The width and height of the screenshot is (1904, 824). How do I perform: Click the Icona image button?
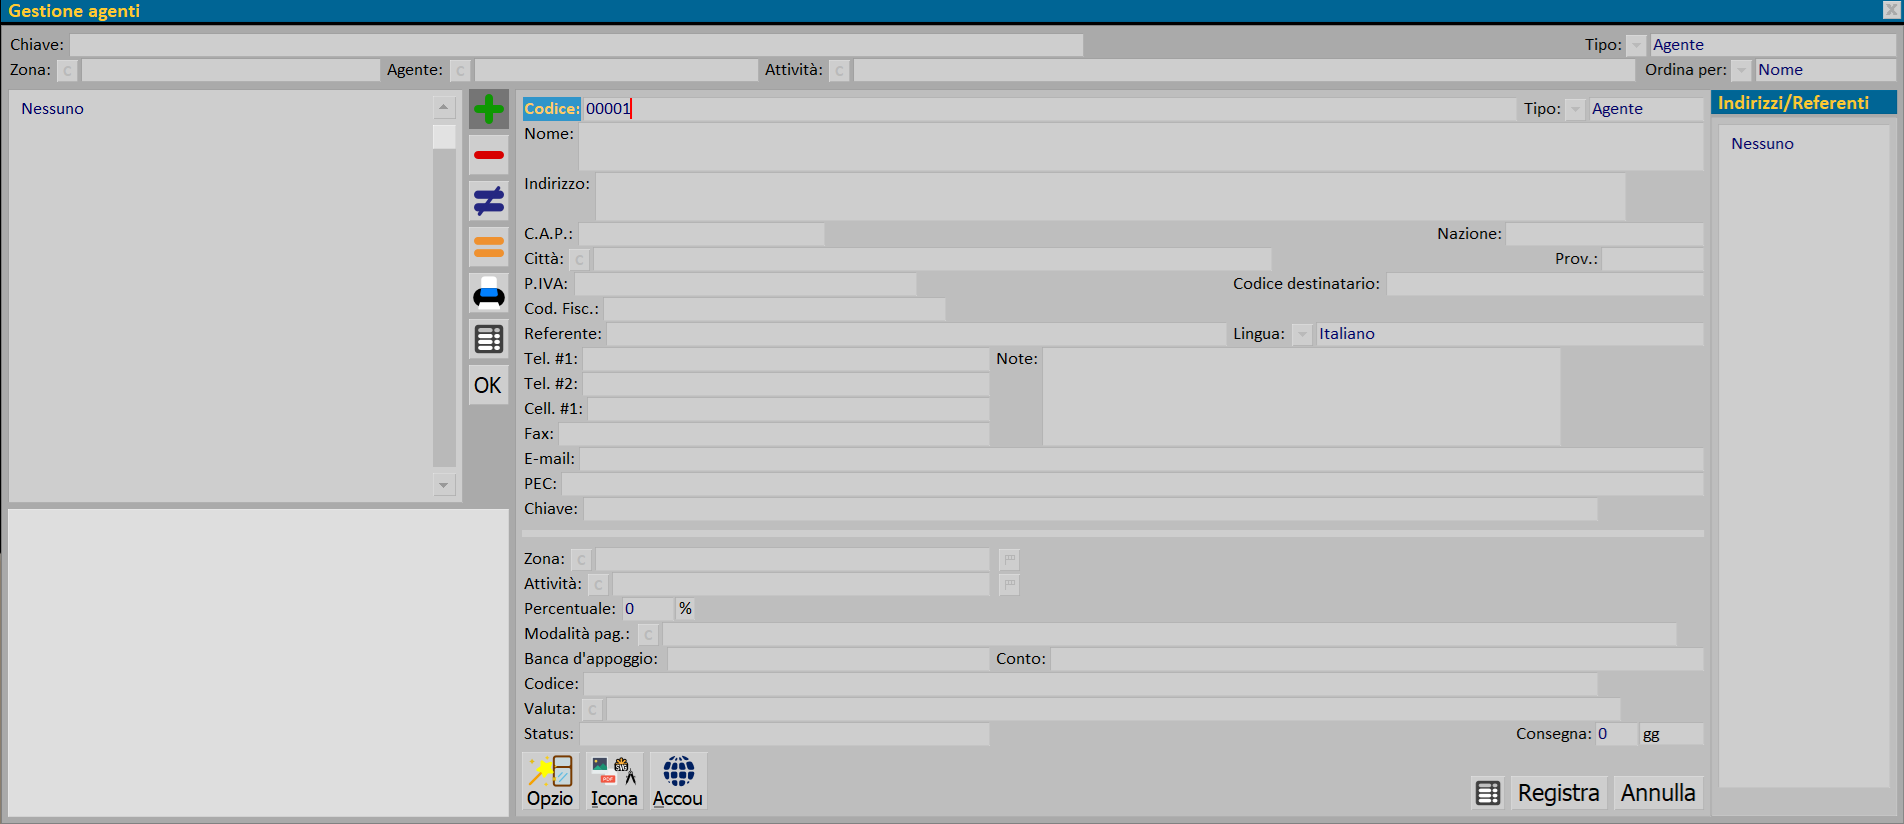tap(614, 781)
